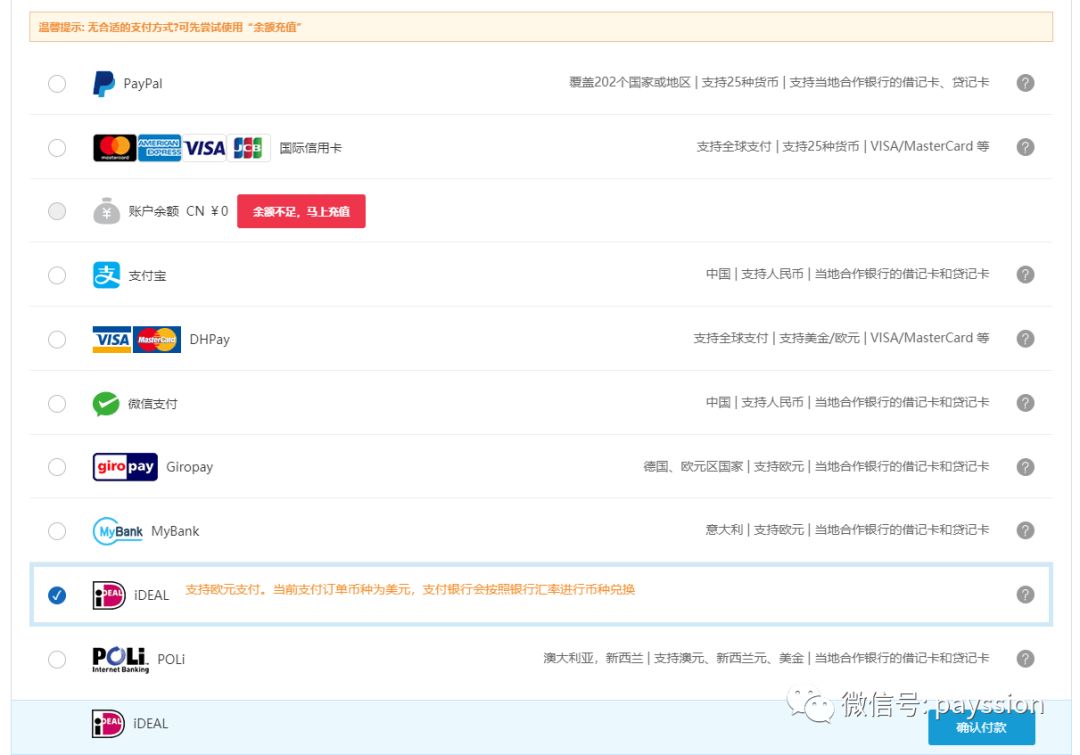Click the orange iDEAL currency conversion notice
This screenshot has width=1080, height=755.
[x=410, y=590]
